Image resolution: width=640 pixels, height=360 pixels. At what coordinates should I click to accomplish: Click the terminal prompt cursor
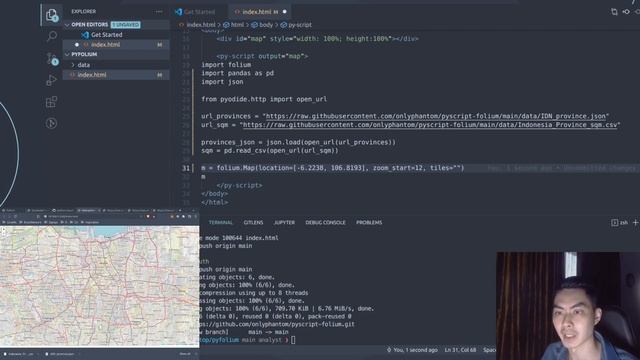pyautogui.click(x=293, y=340)
